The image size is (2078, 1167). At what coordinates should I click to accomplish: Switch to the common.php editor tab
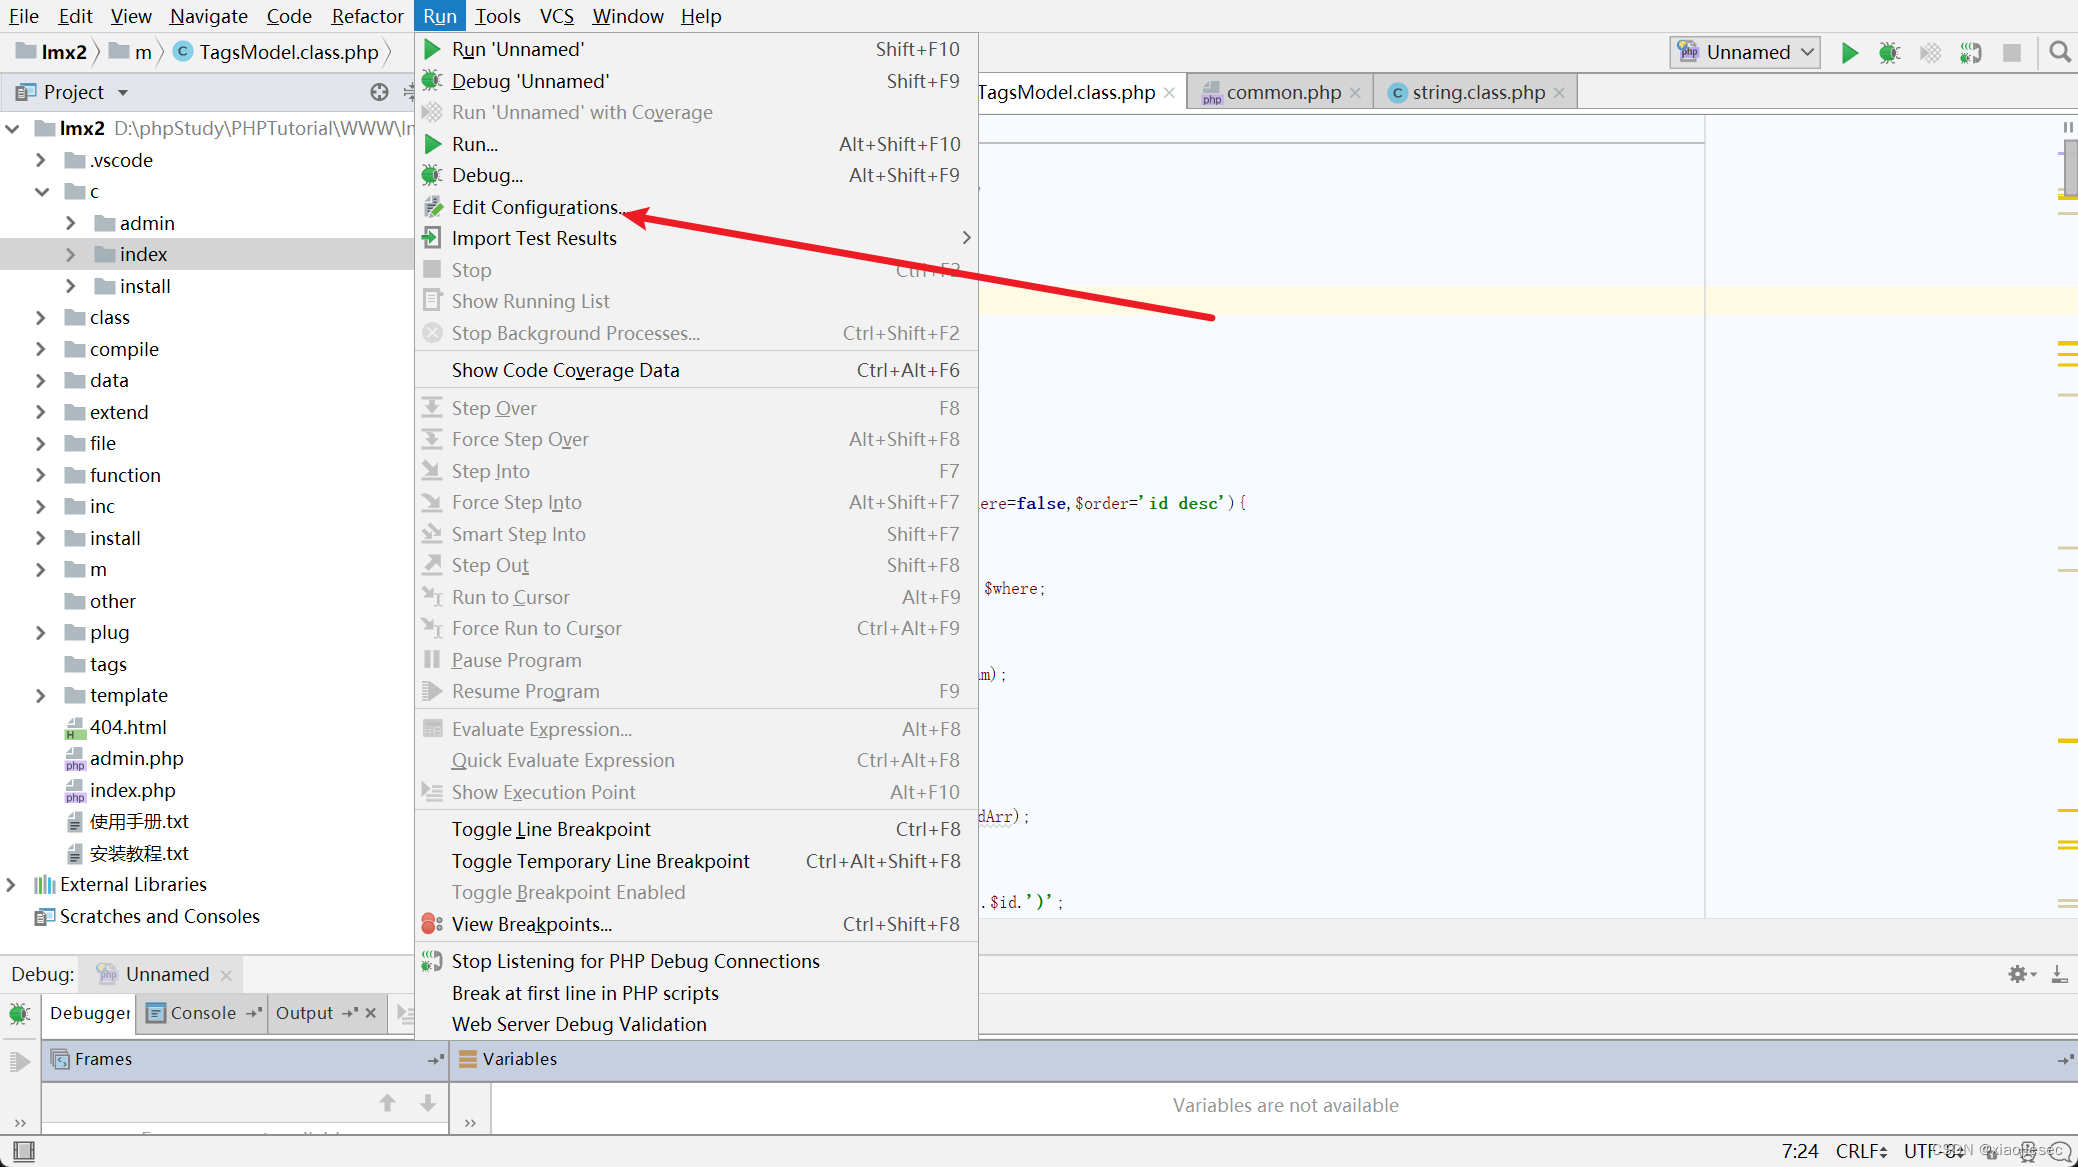coord(1283,91)
